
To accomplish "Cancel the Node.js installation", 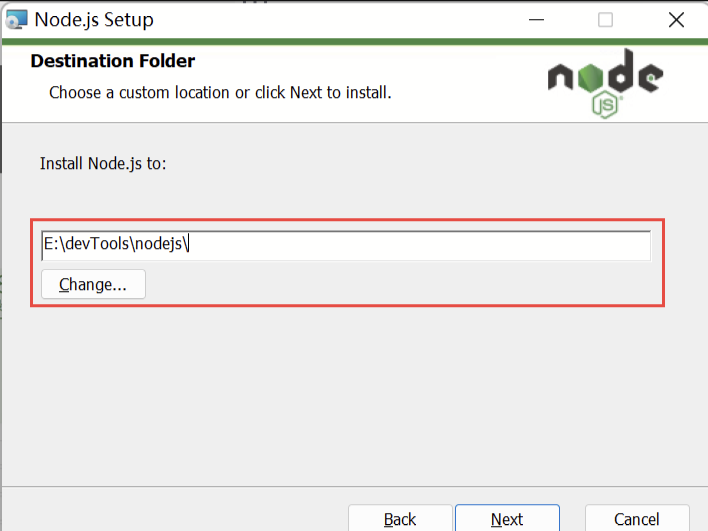I will (636, 519).
